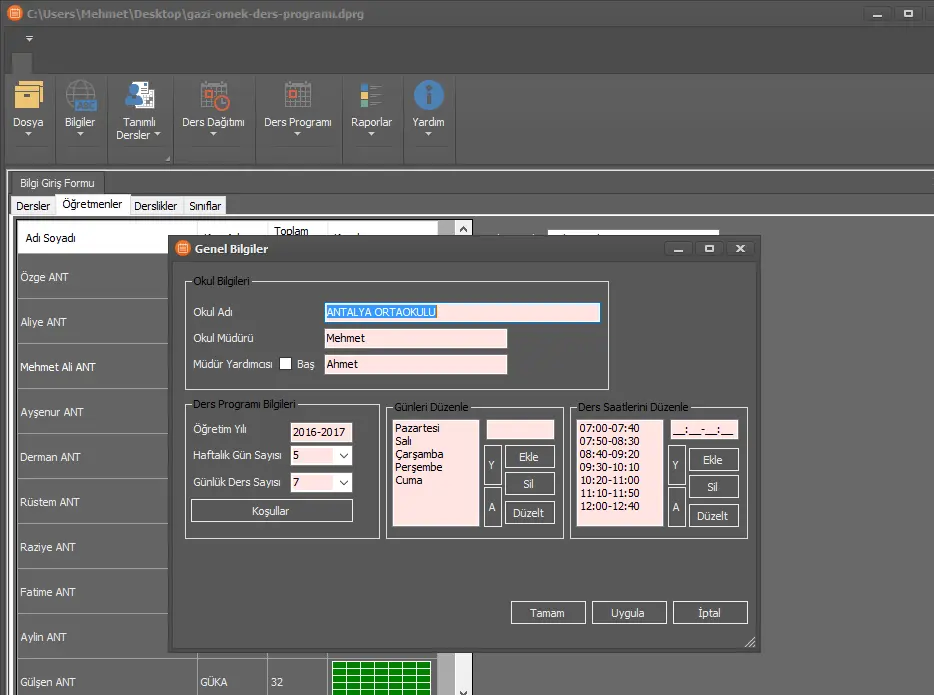The height and width of the screenshot is (695, 934).
Task: Select Çarşamba in the days list
Action: [419, 454]
